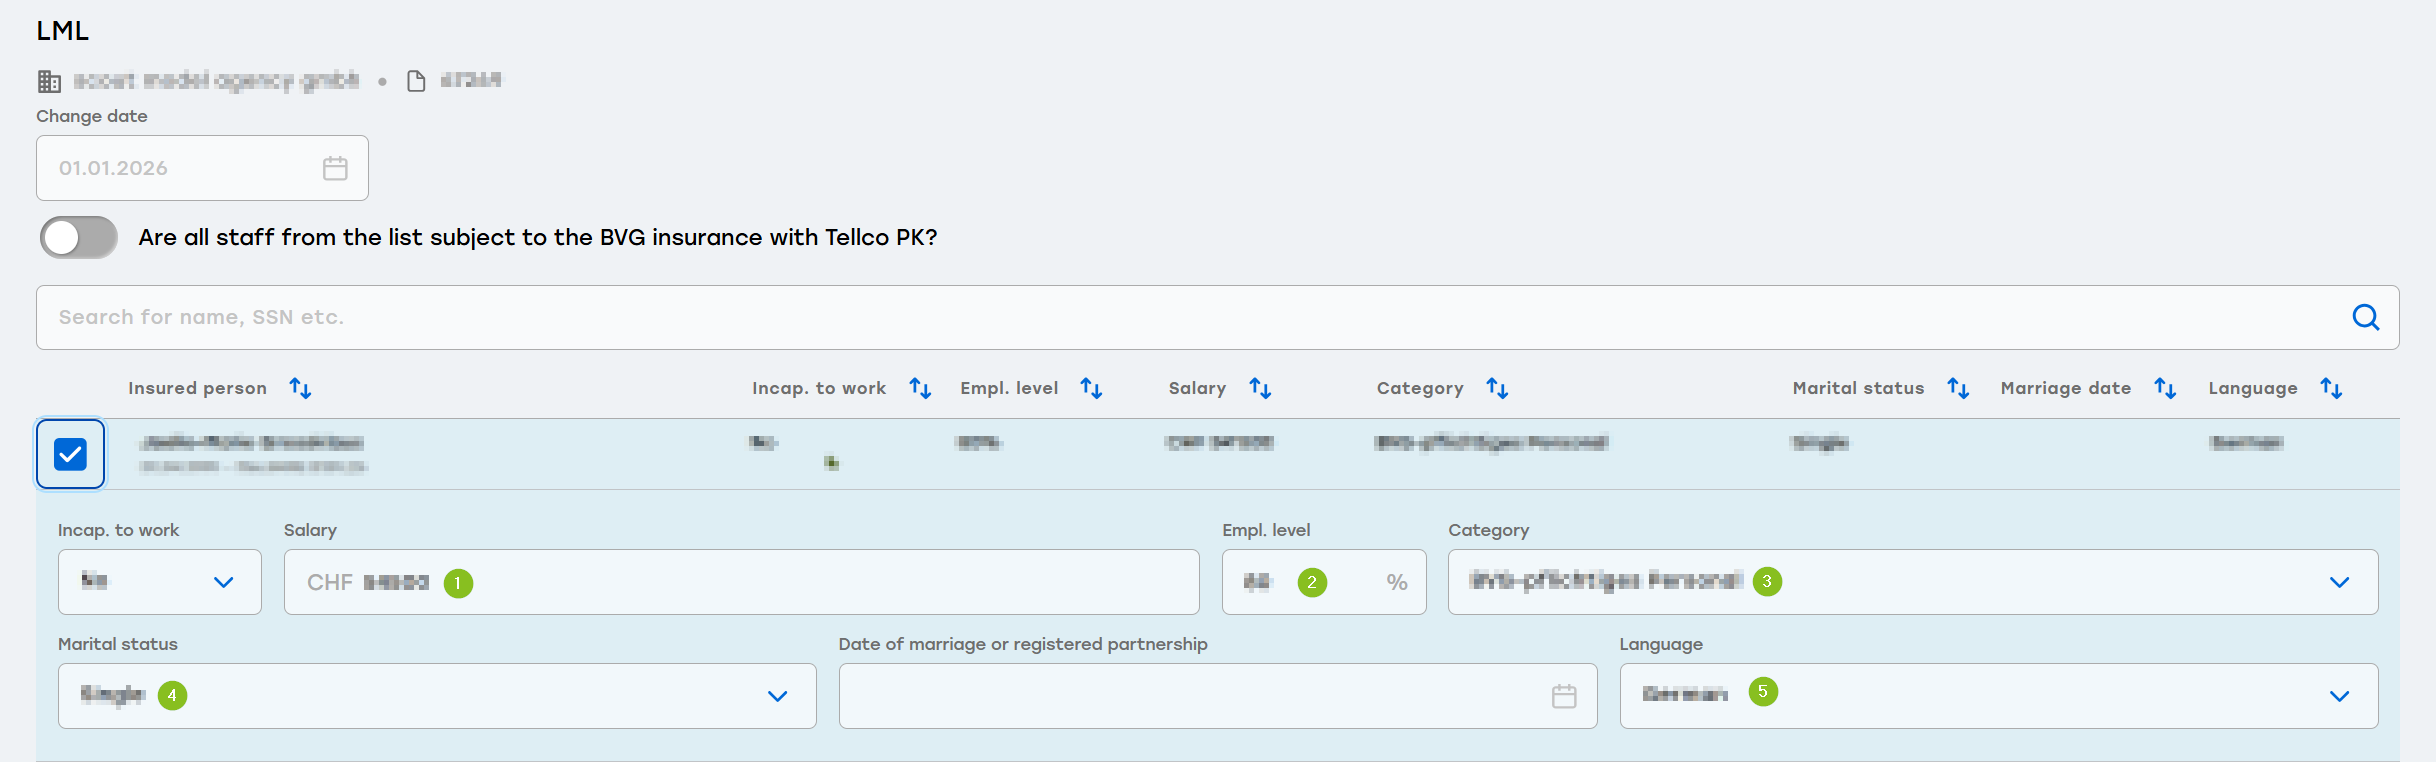Sort by Category column arrows

[x=1497, y=388]
